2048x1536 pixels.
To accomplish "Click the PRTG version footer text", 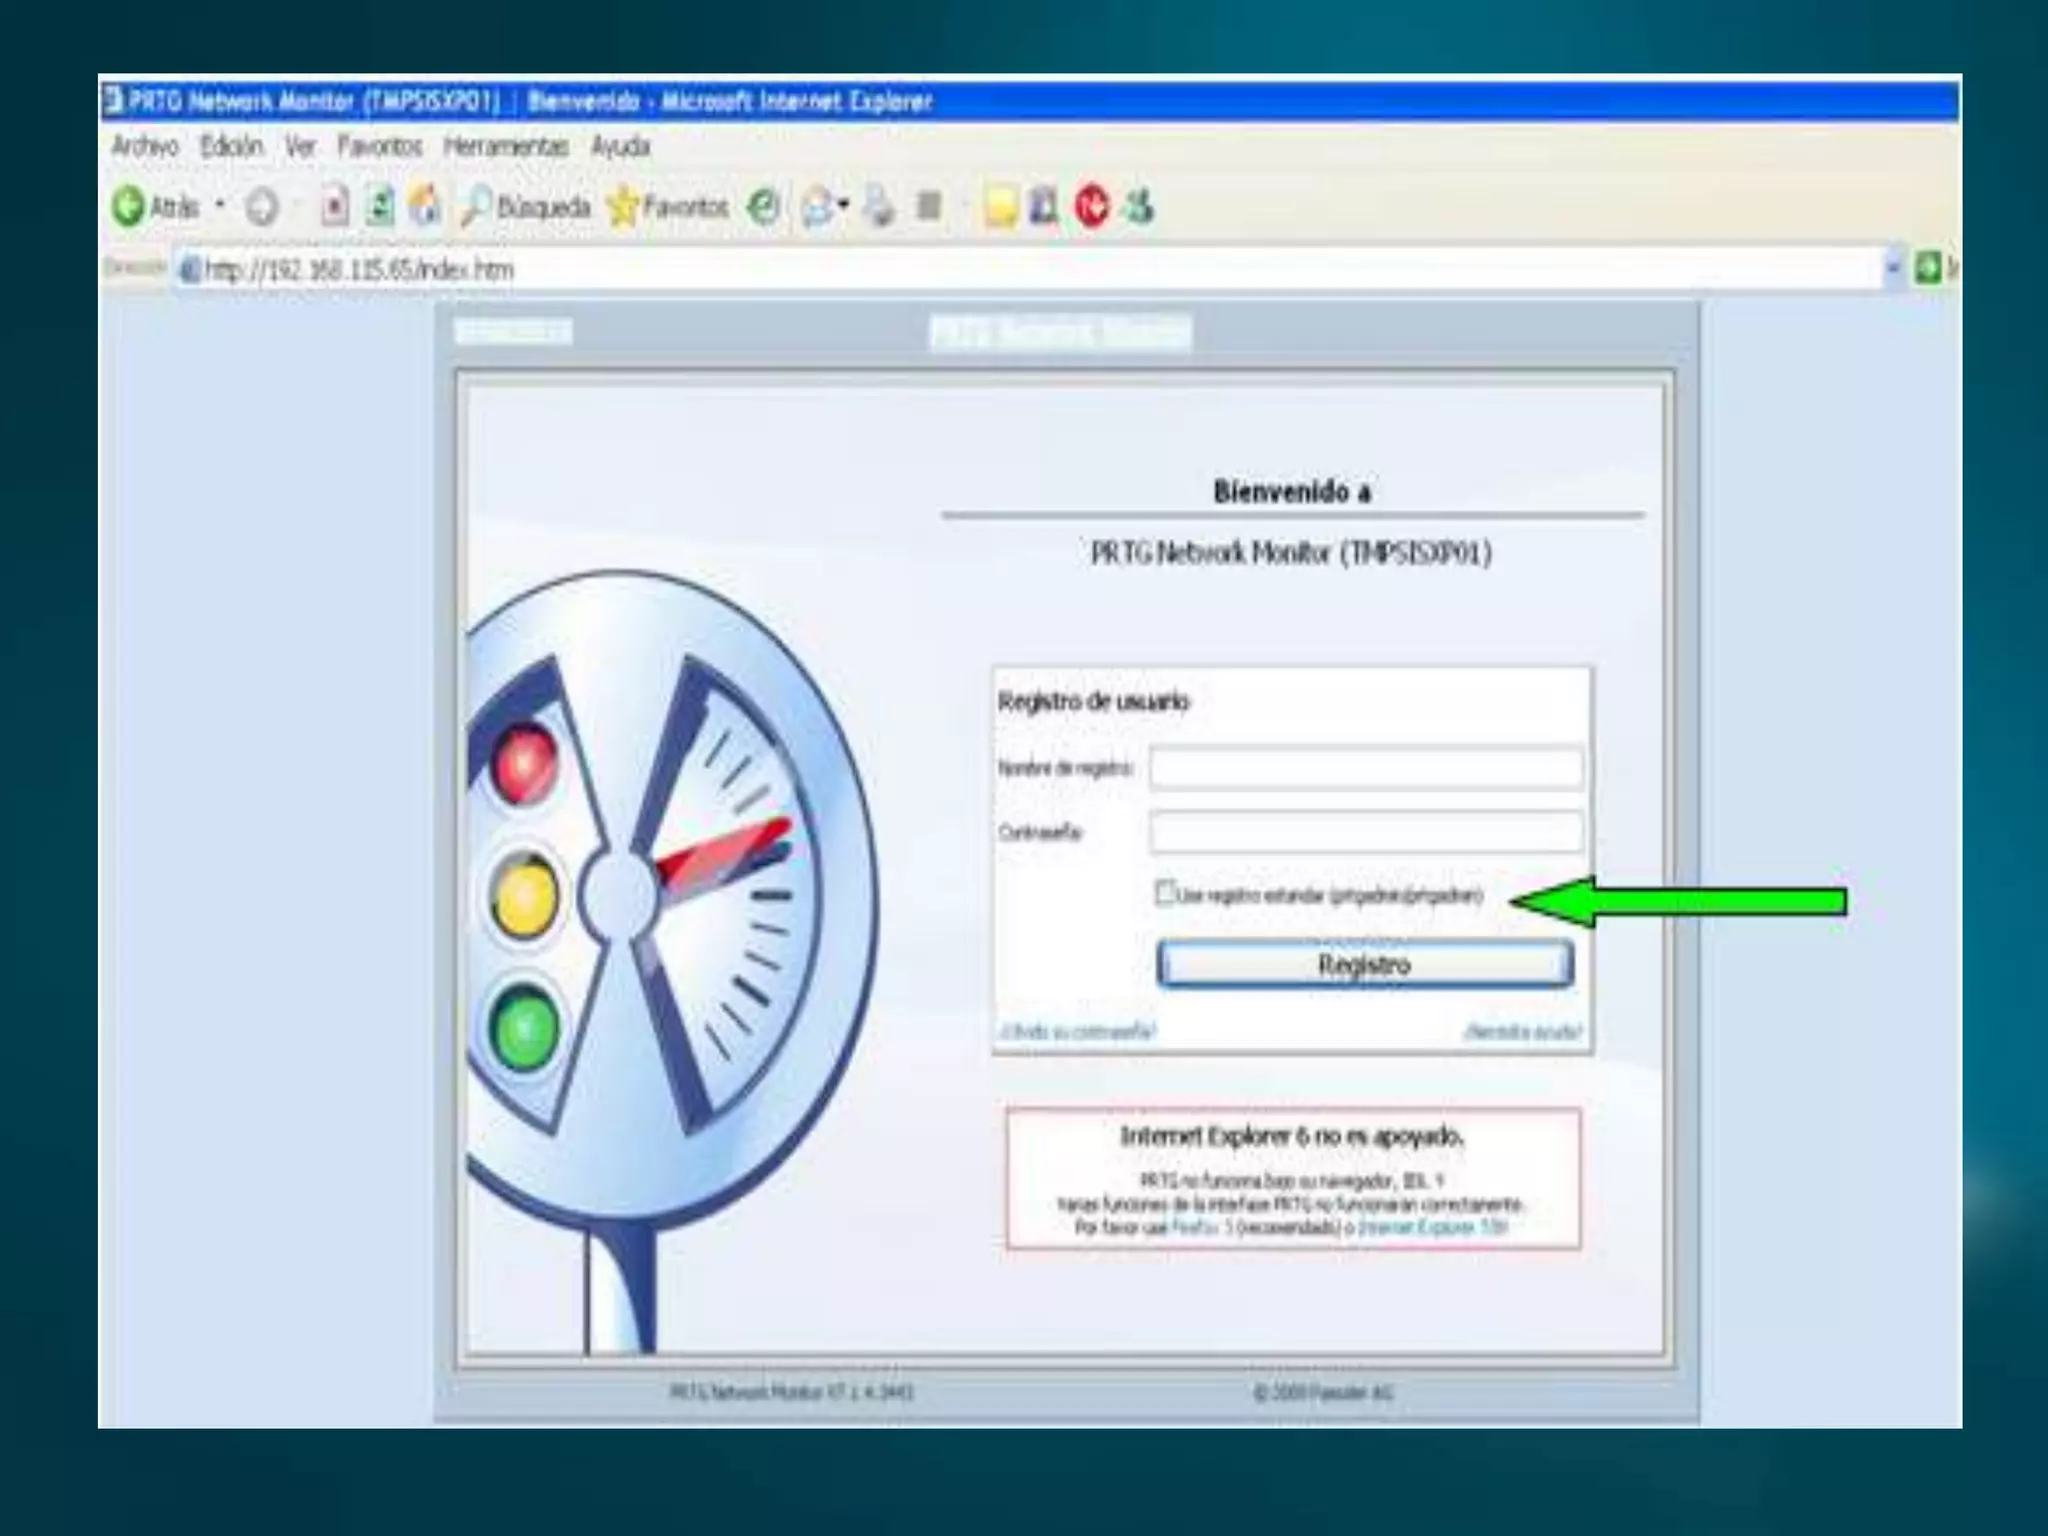I will pos(791,1392).
